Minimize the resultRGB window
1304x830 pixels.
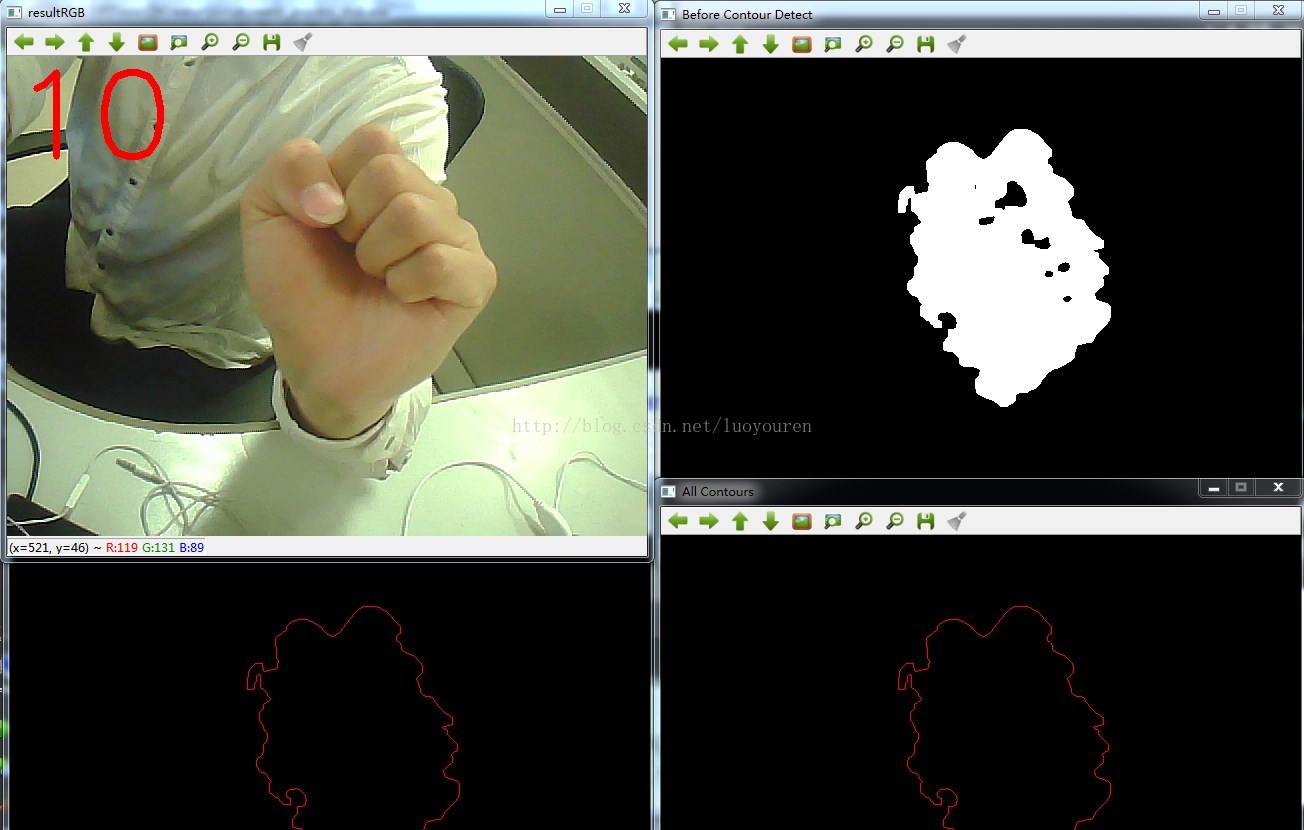(560, 8)
